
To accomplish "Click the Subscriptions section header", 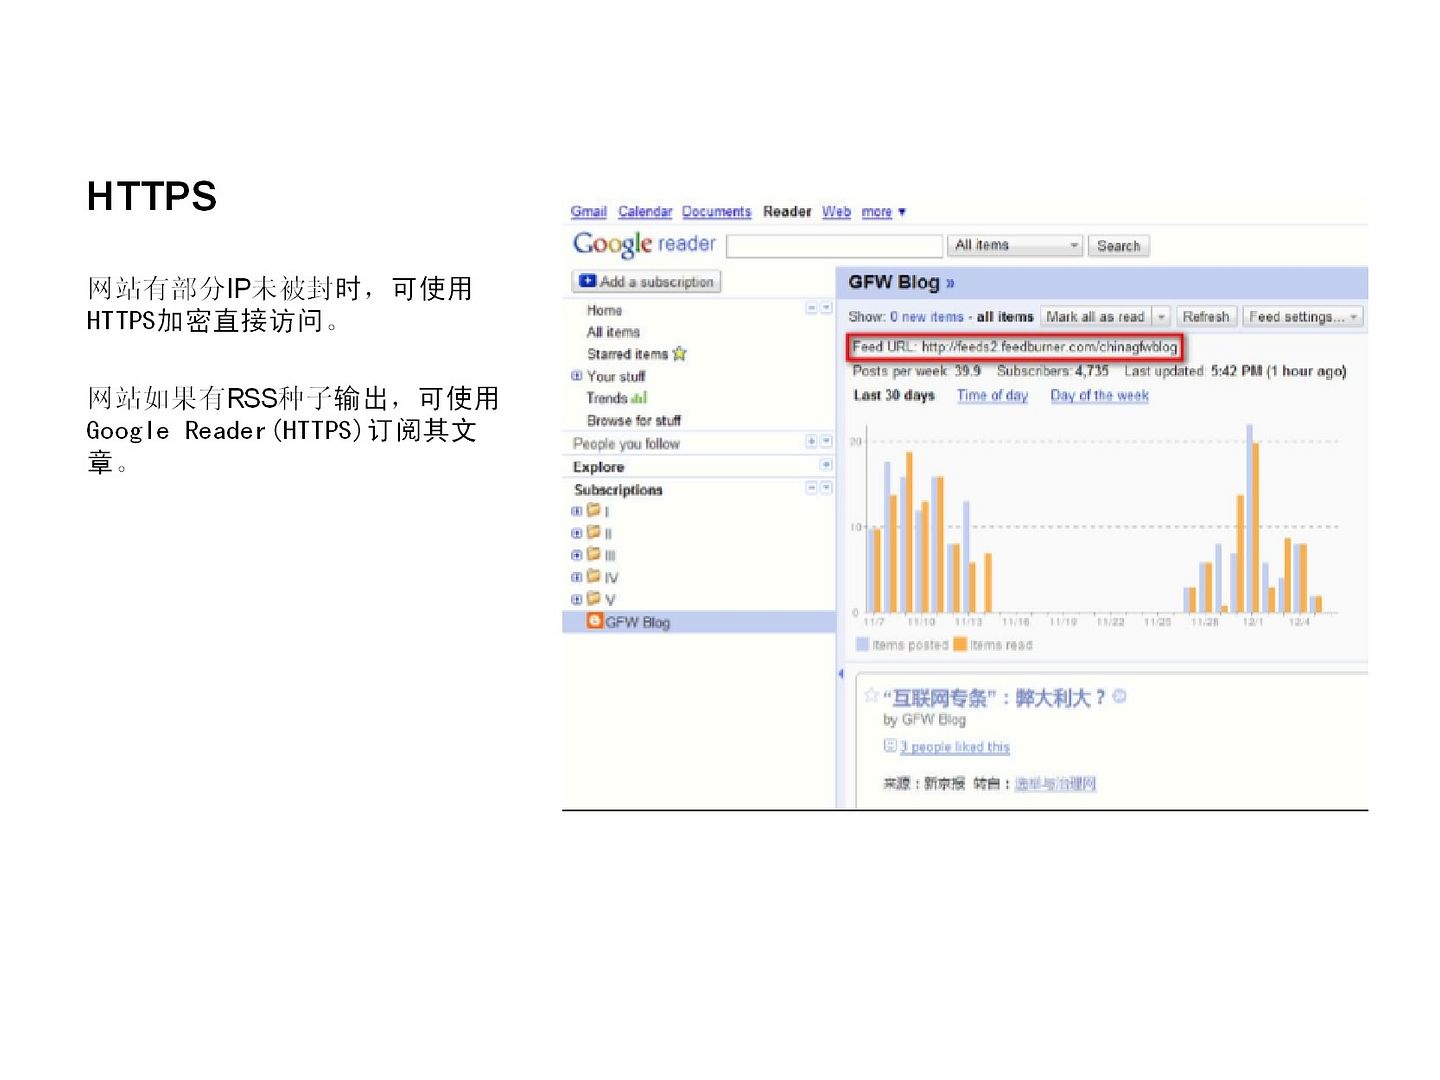I will (x=618, y=490).
